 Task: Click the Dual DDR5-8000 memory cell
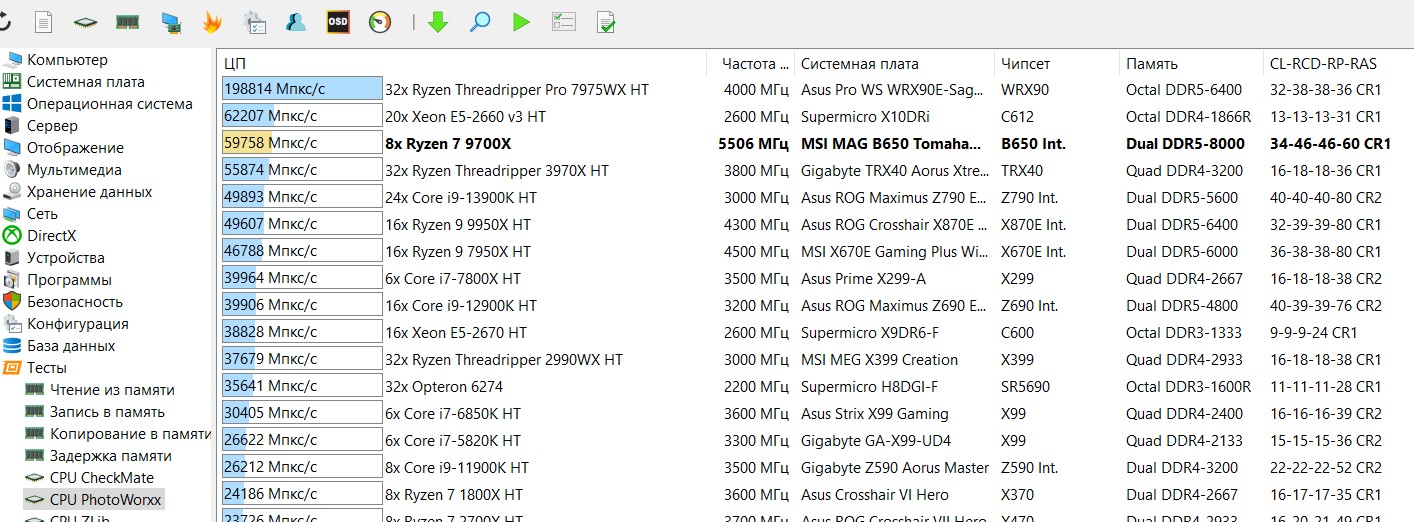click(1185, 144)
